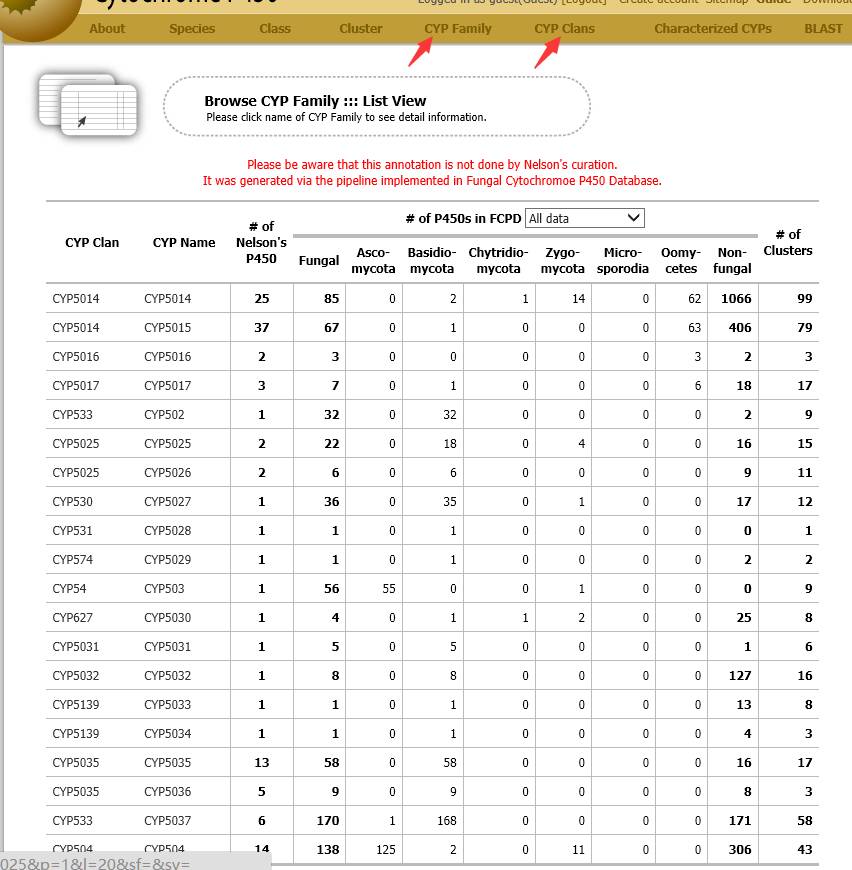Click Zygomycota value 14
Viewport: 852px width, 870px height.
pyautogui.click(x=579, y=299)
